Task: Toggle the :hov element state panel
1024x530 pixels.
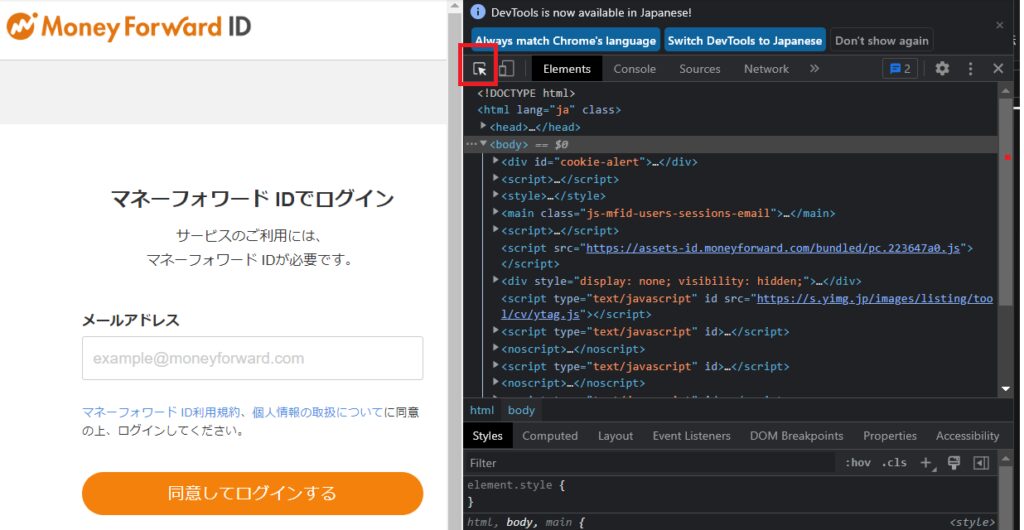Action: tap(857, 463)
